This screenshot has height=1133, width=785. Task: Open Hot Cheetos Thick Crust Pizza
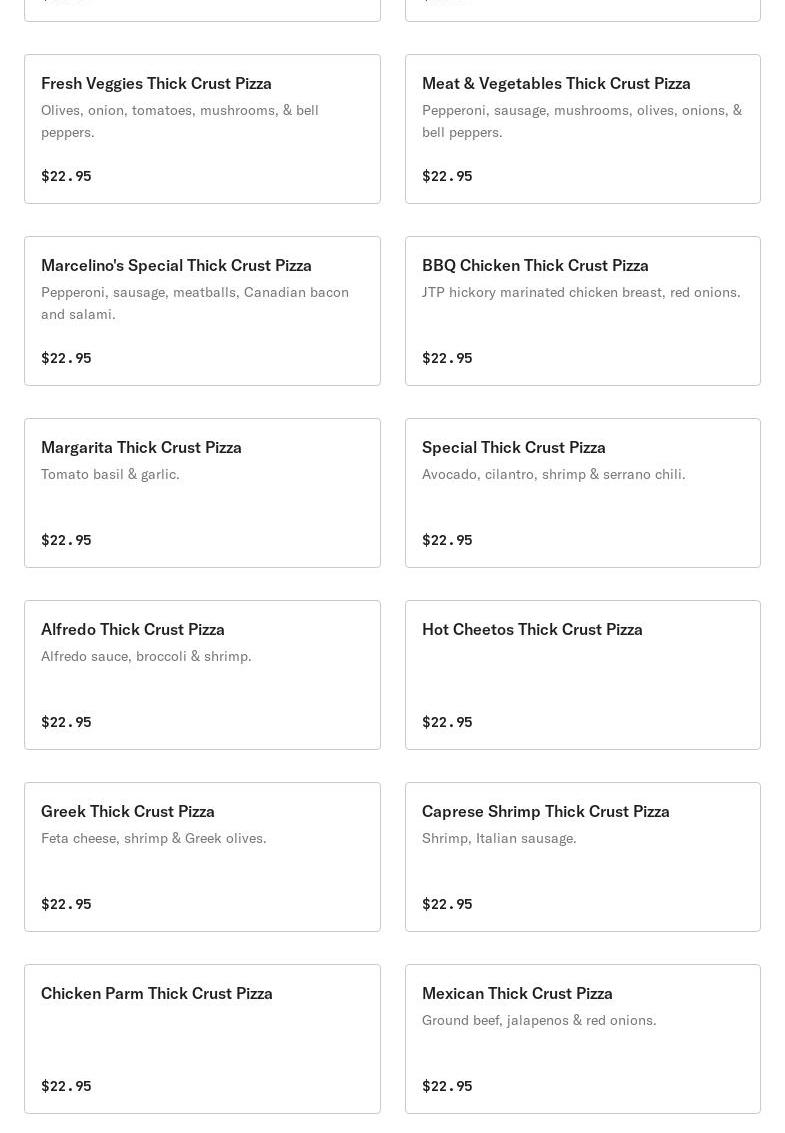(532, 629)
